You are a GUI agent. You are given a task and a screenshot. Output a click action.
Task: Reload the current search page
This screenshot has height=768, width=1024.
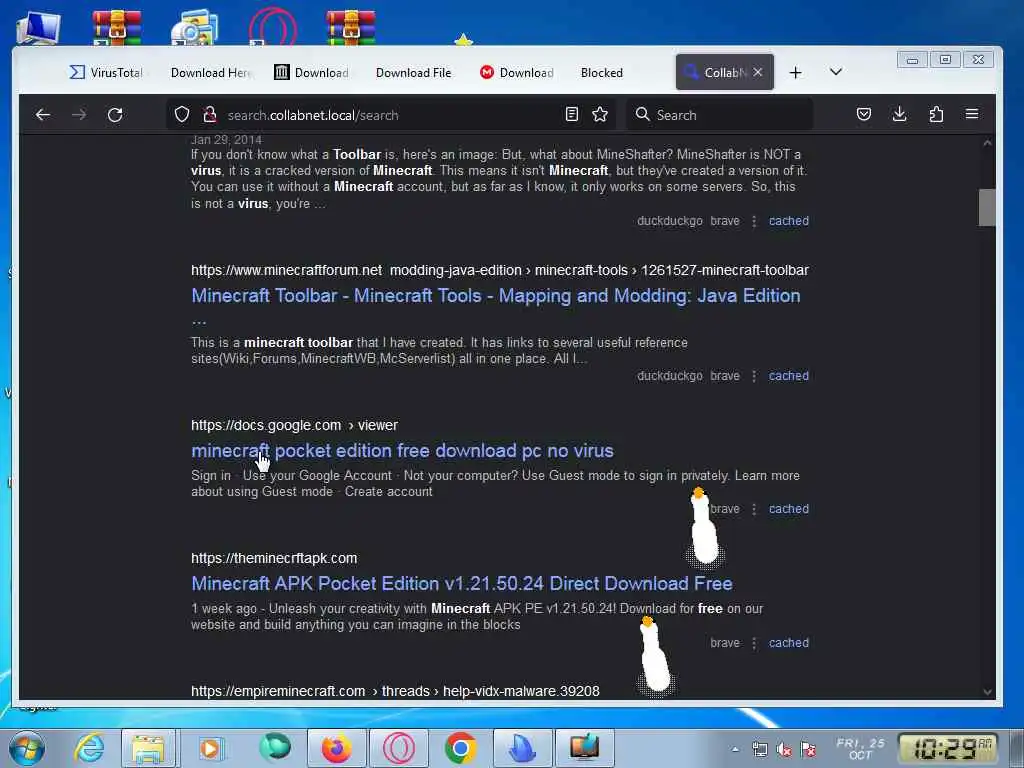pos(115,115)
